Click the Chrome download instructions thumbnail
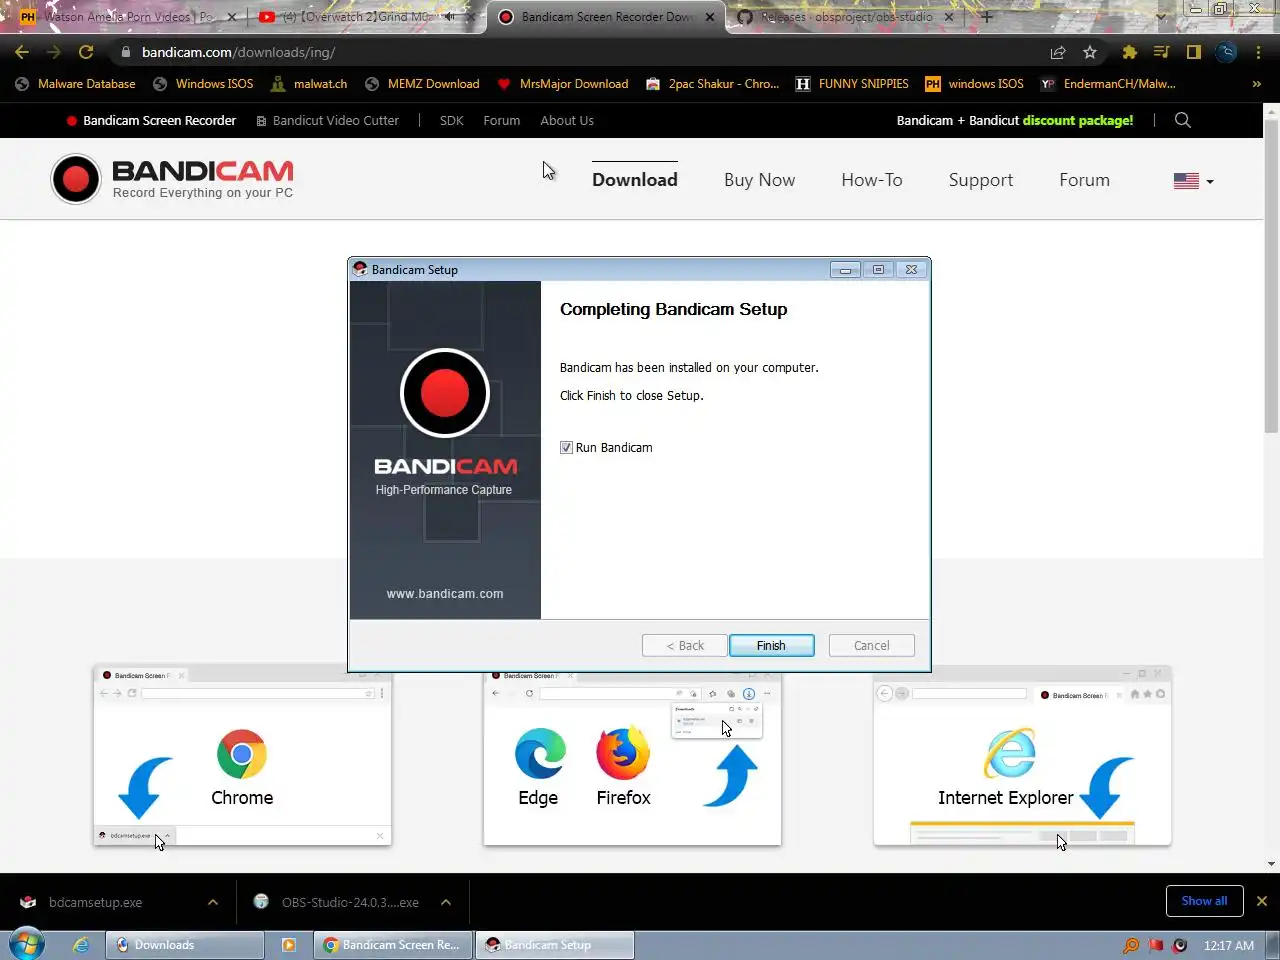1280x960 pixels. (242, 756)
